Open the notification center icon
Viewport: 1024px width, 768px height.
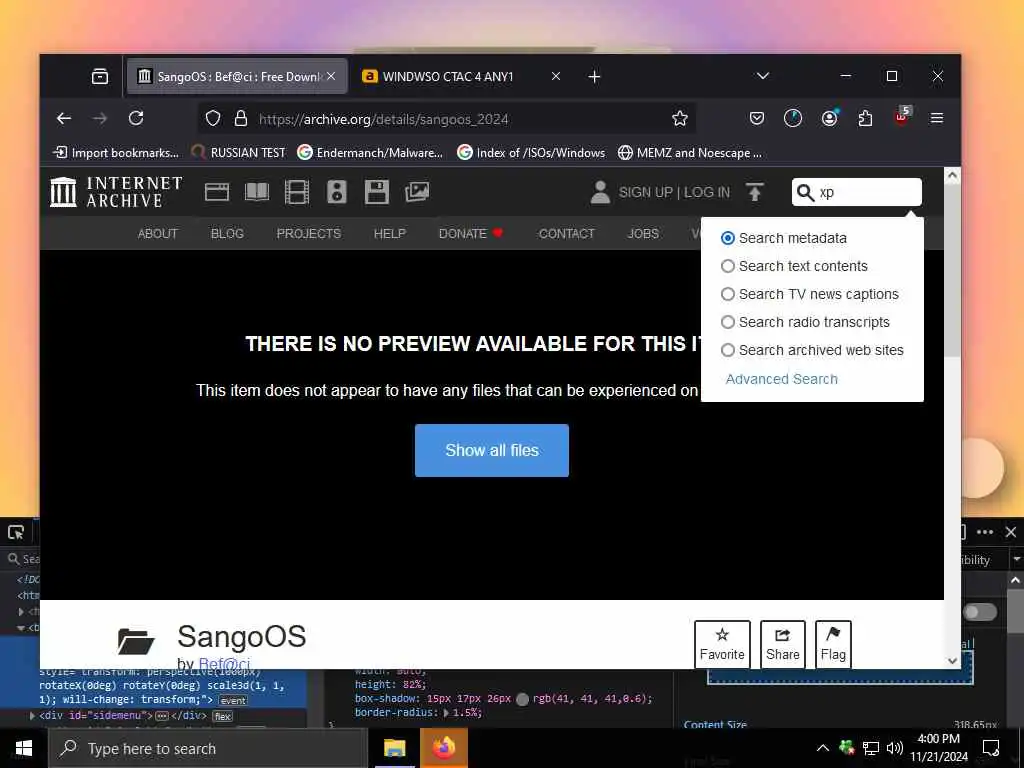(x=991, y=748)
